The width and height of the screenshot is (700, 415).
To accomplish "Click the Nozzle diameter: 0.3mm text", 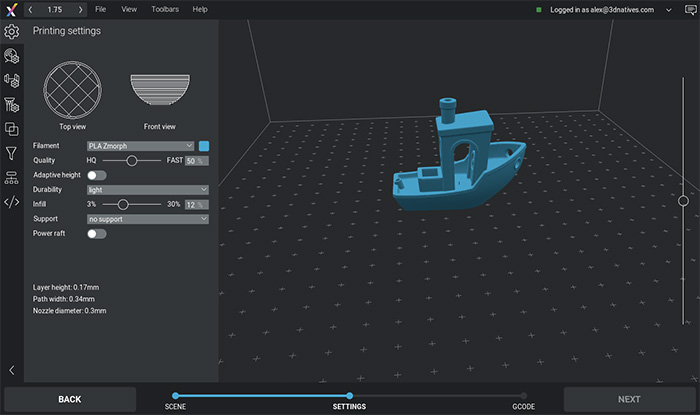I will pyautogui.click(x=69, y=311).
